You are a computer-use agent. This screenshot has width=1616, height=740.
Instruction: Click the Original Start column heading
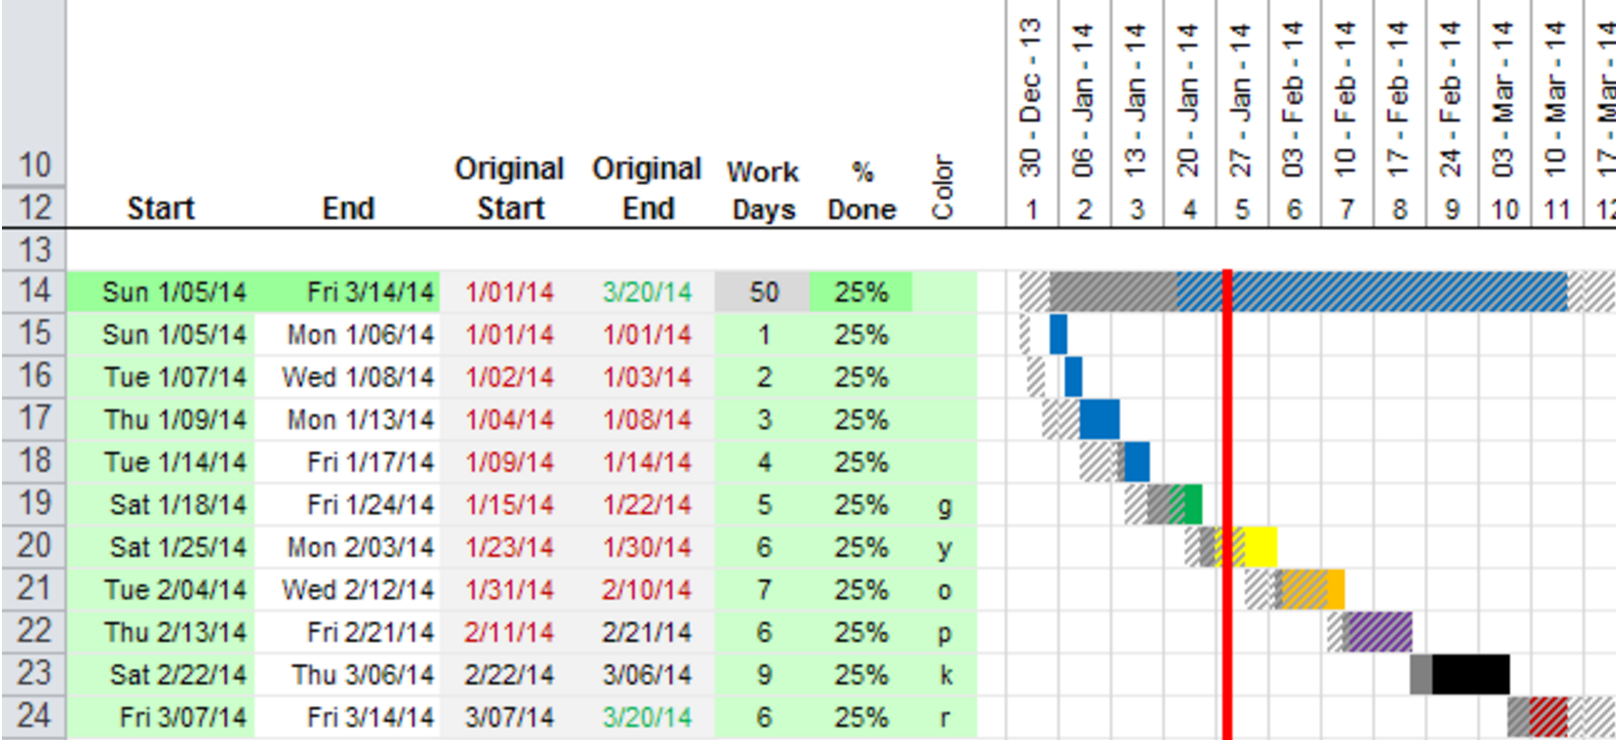(510, 188)
